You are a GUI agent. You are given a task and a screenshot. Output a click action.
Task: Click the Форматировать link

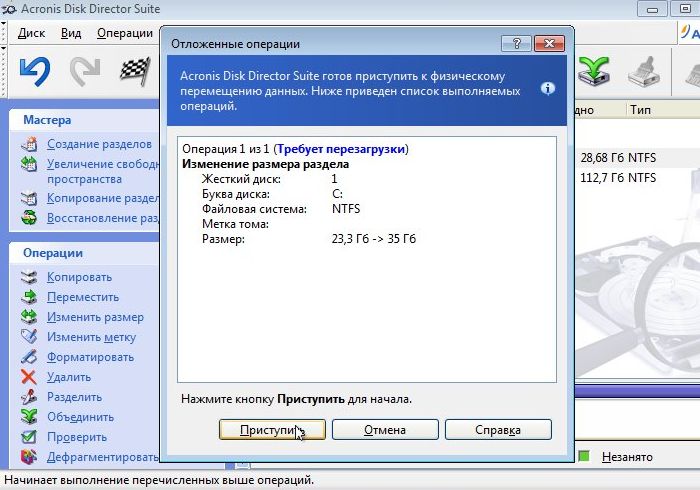coord(91,357)
